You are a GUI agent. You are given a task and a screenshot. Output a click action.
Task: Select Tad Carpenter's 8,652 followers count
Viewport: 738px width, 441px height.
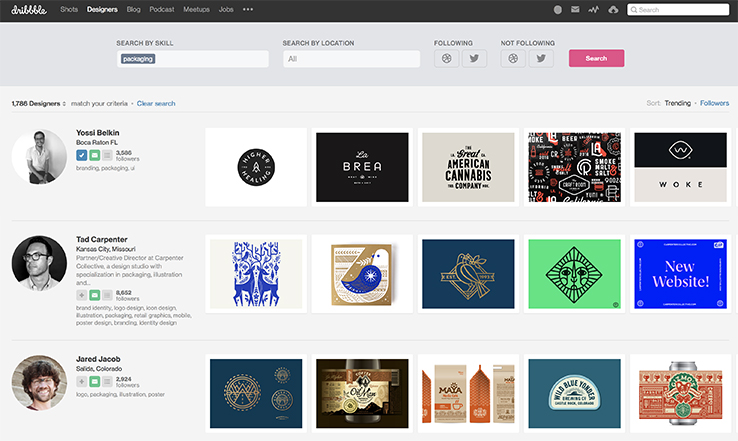pos(128,296)
